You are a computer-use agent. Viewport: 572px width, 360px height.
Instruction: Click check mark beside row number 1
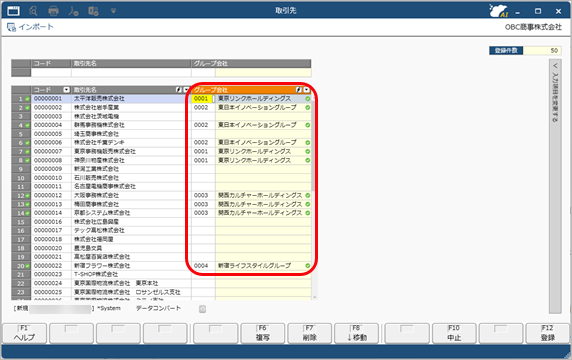point(27,99)
